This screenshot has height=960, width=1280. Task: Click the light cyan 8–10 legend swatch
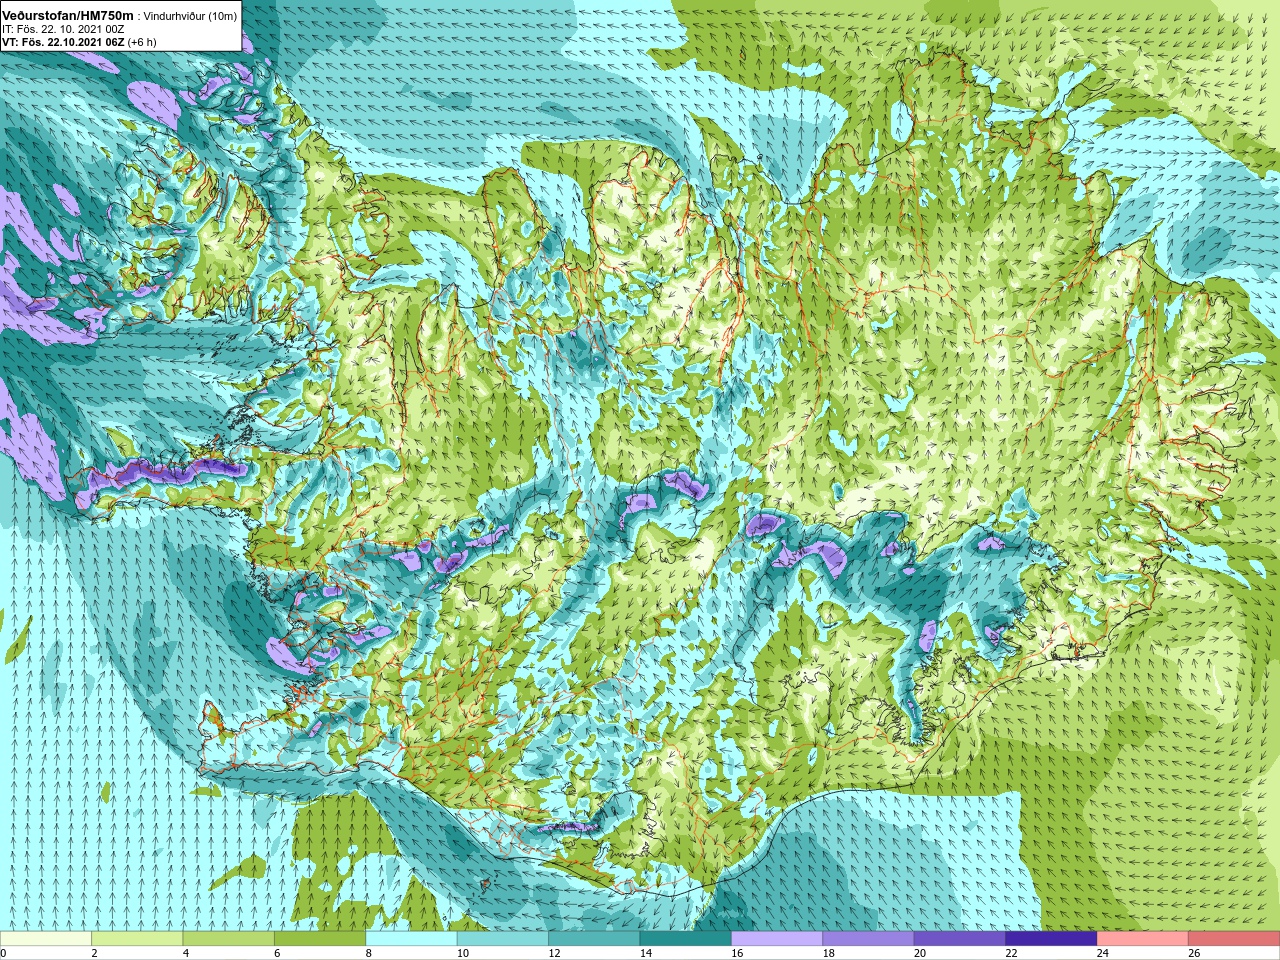(x=411, y=939)
